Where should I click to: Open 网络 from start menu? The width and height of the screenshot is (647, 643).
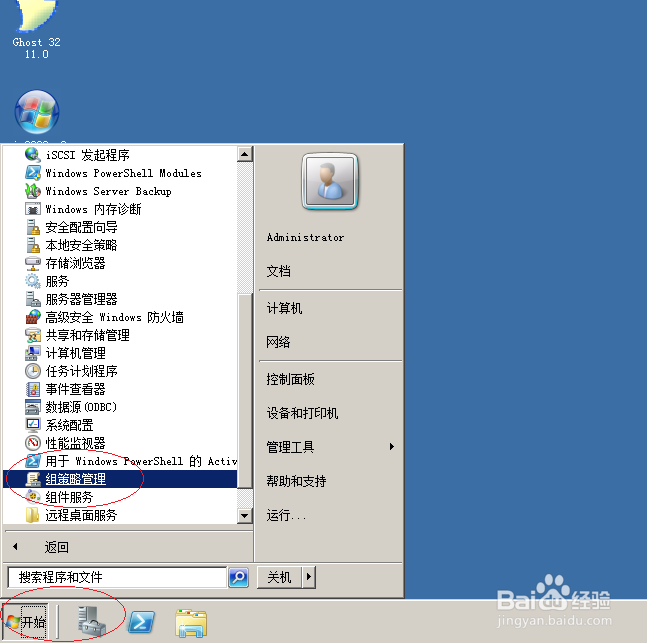tap(278, 342)
